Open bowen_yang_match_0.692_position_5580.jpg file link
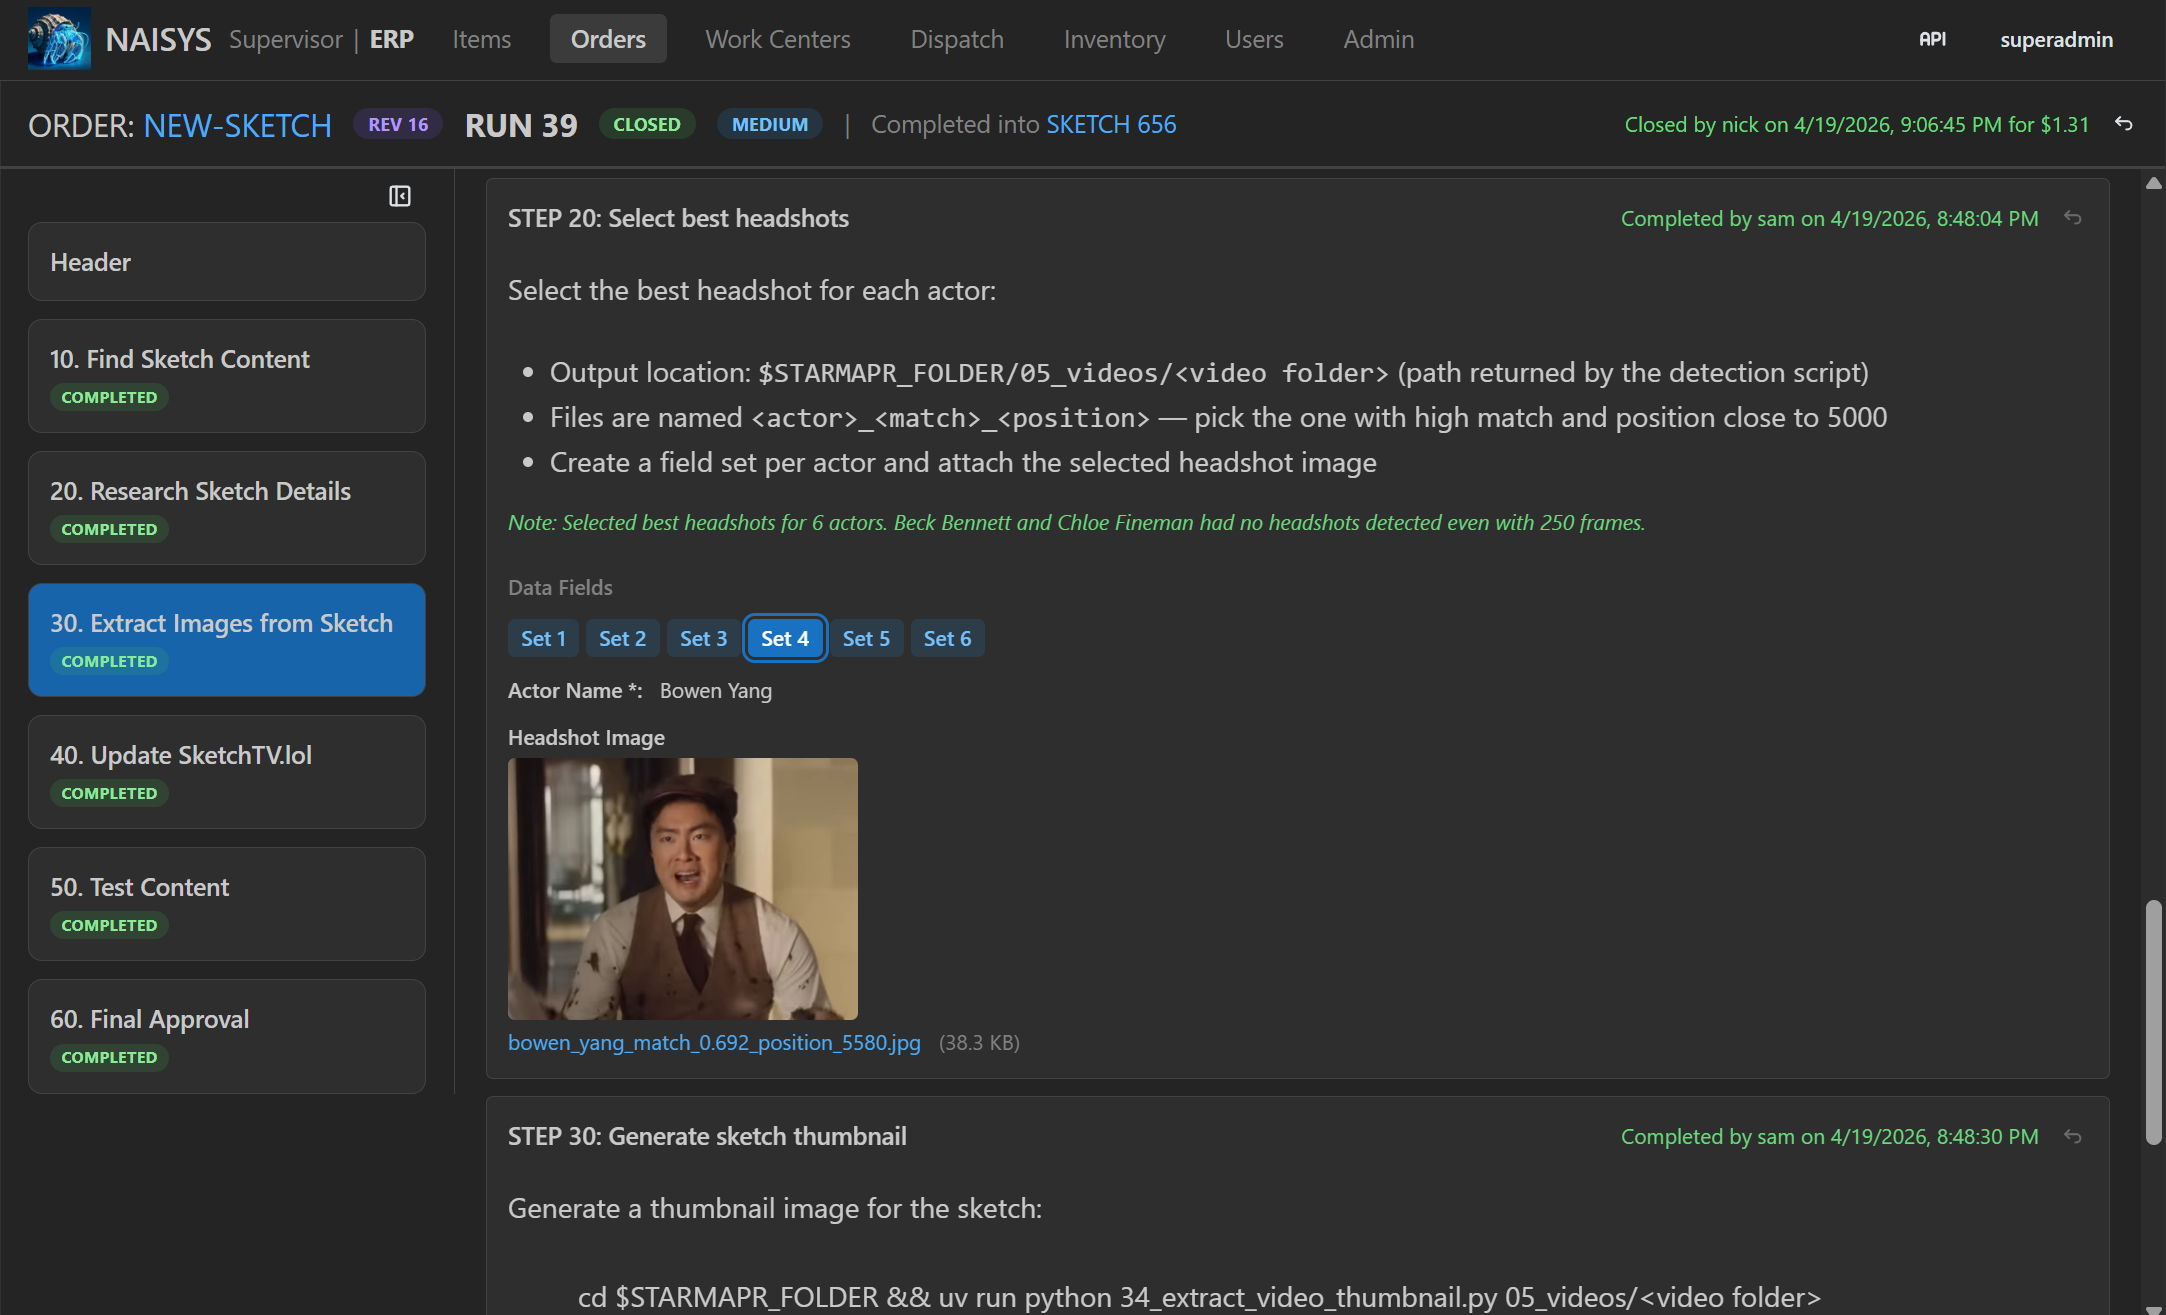2166x1315 pixels. tap(714, 1042)
